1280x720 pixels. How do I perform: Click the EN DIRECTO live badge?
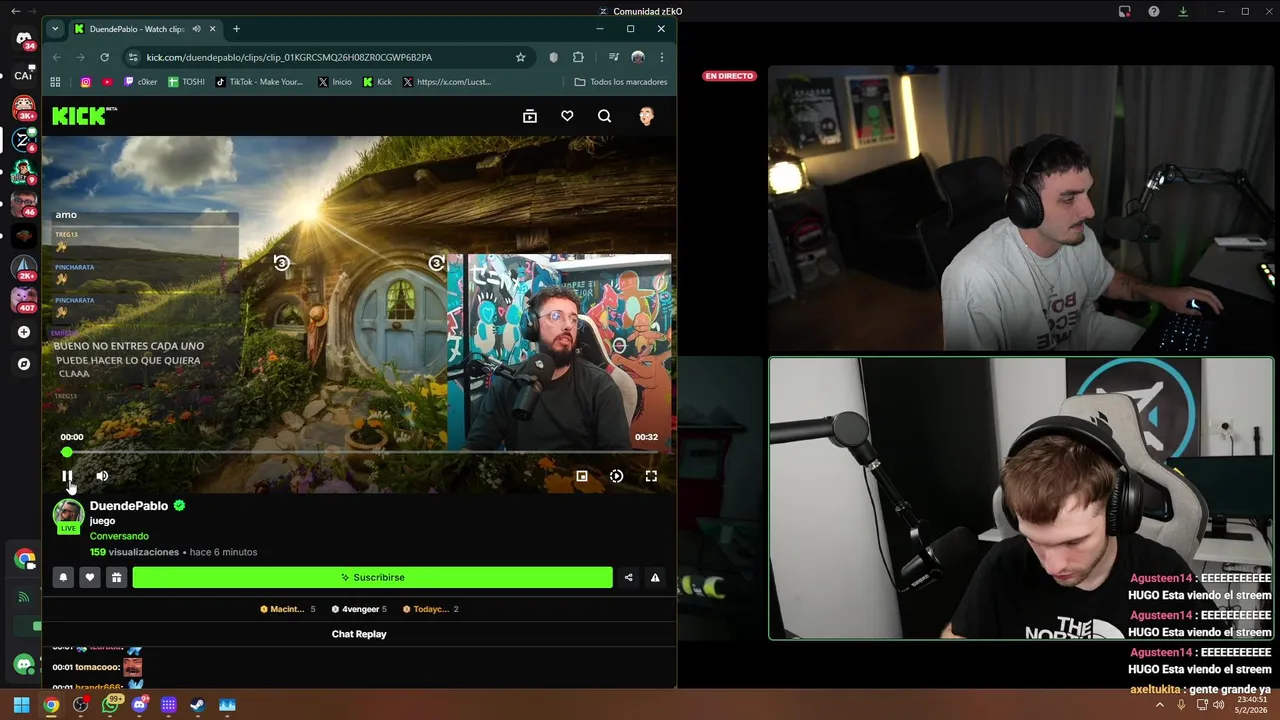729,76
